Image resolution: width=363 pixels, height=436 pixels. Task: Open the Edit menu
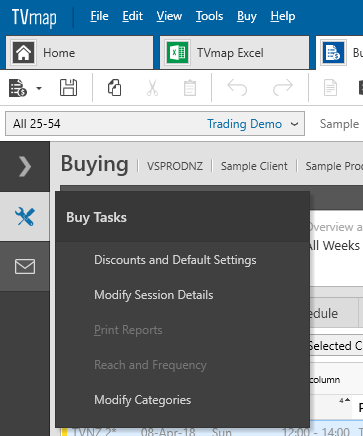[132, 16]
